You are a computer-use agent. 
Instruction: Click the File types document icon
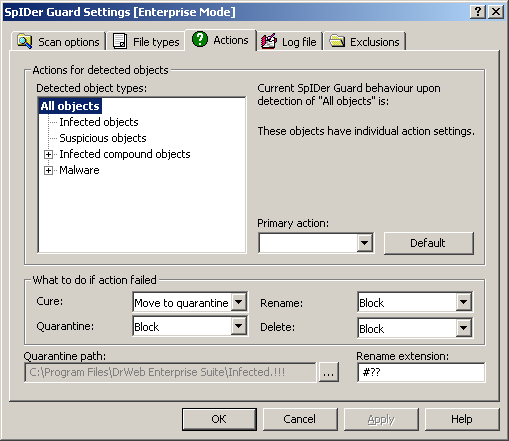pyautogui.click(x=120, y=41)
